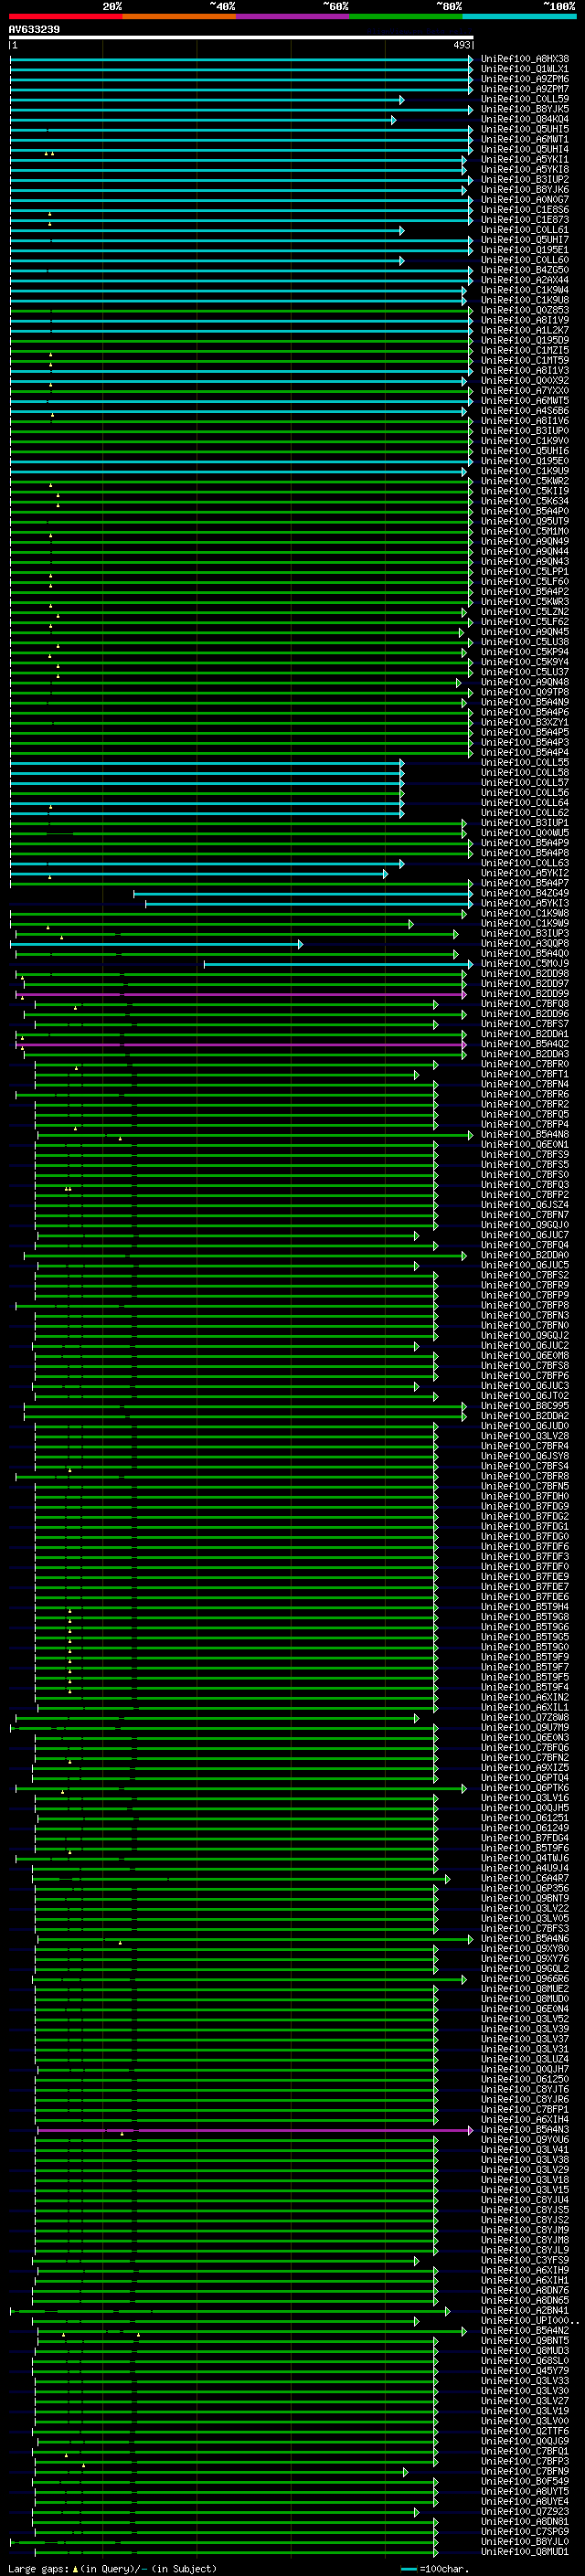Select hit label UniRef100_A9ZPM6
585x2576 pixels.
click(x=524, y=79)
